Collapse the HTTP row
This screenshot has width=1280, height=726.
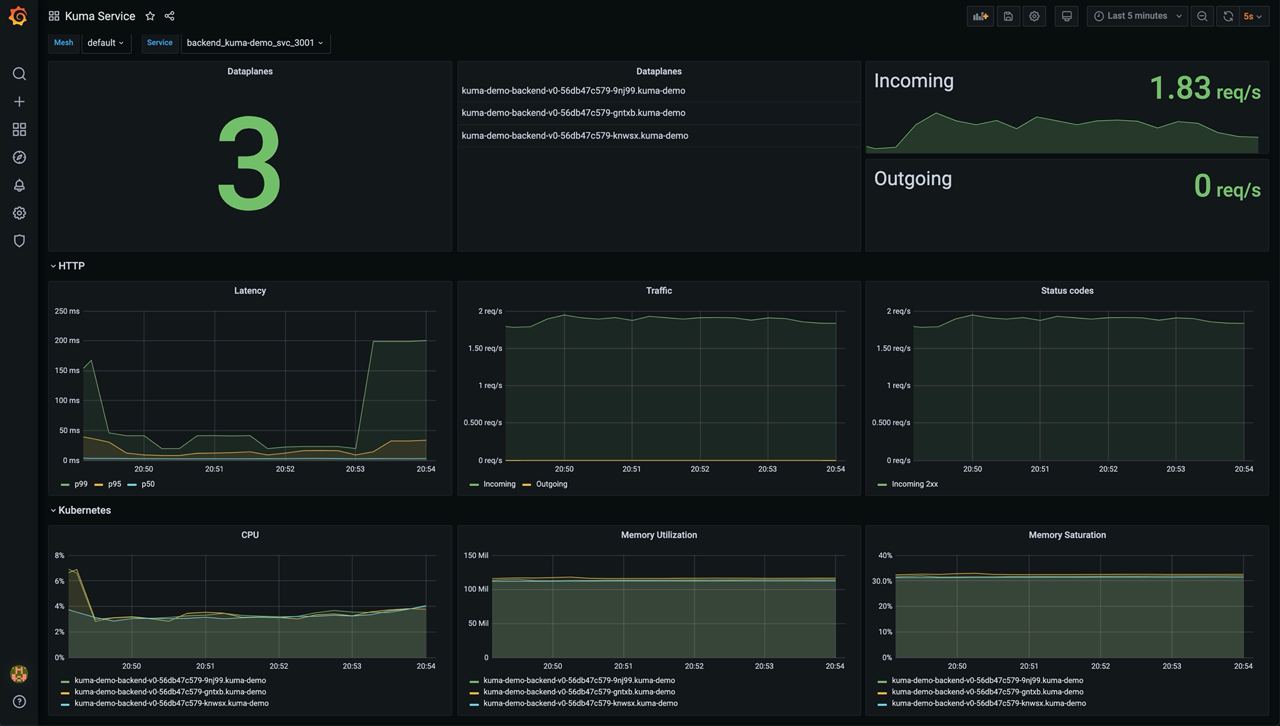coord(68,265)
